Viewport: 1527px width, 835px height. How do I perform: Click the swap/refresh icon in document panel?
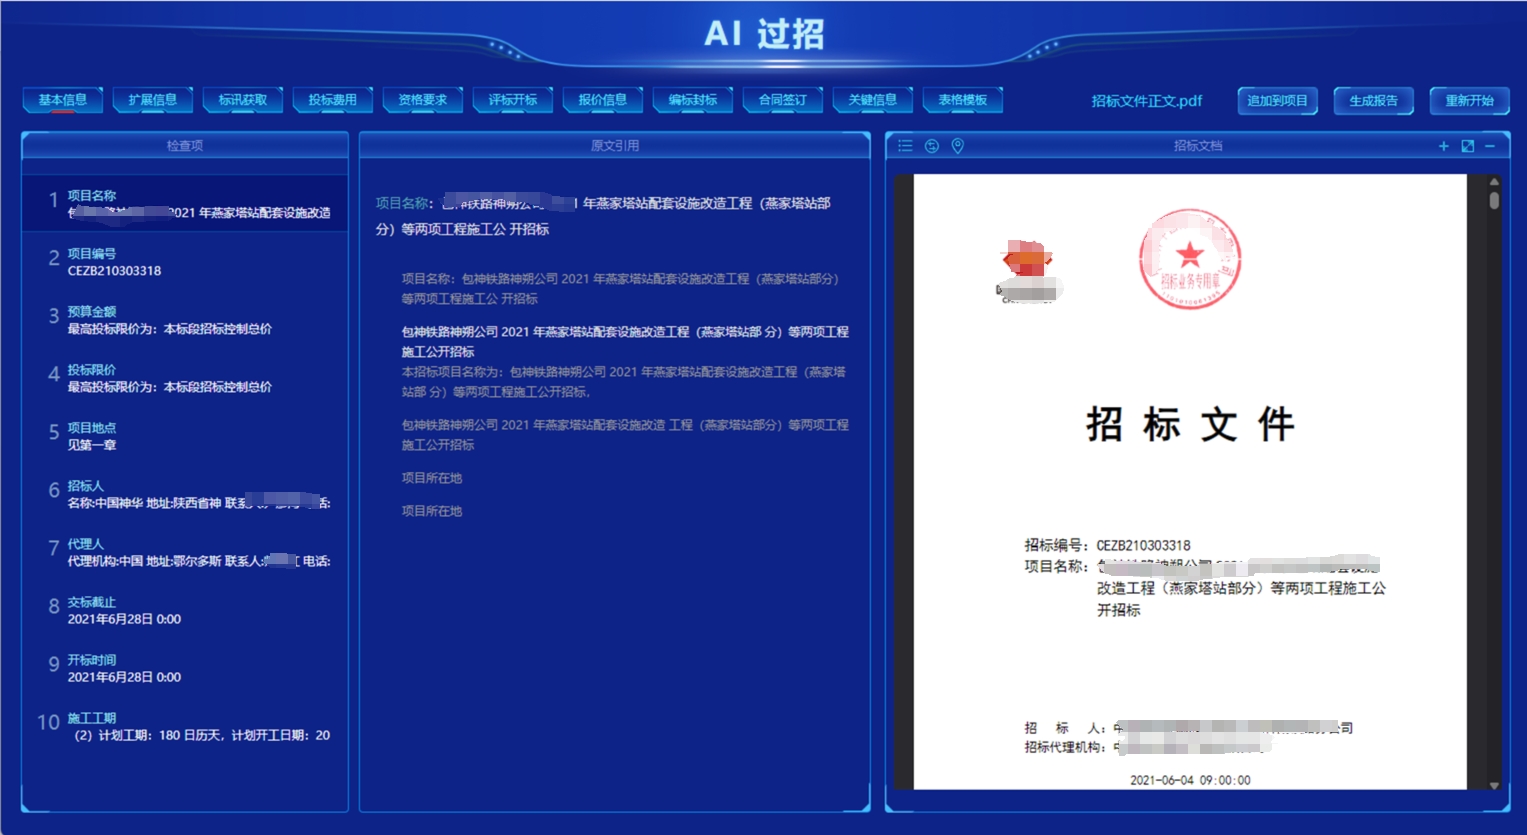pos(932,146)
